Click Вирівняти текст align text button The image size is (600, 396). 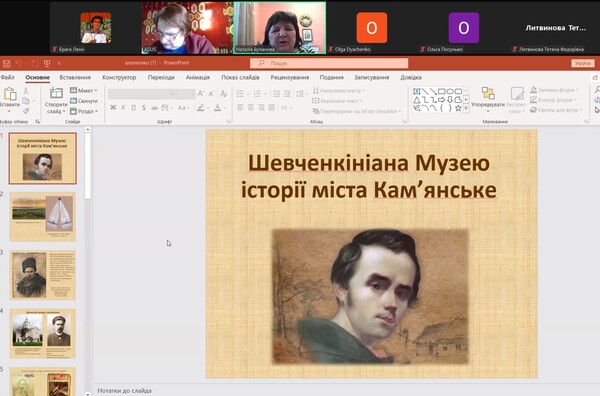(x=337, y=101)
